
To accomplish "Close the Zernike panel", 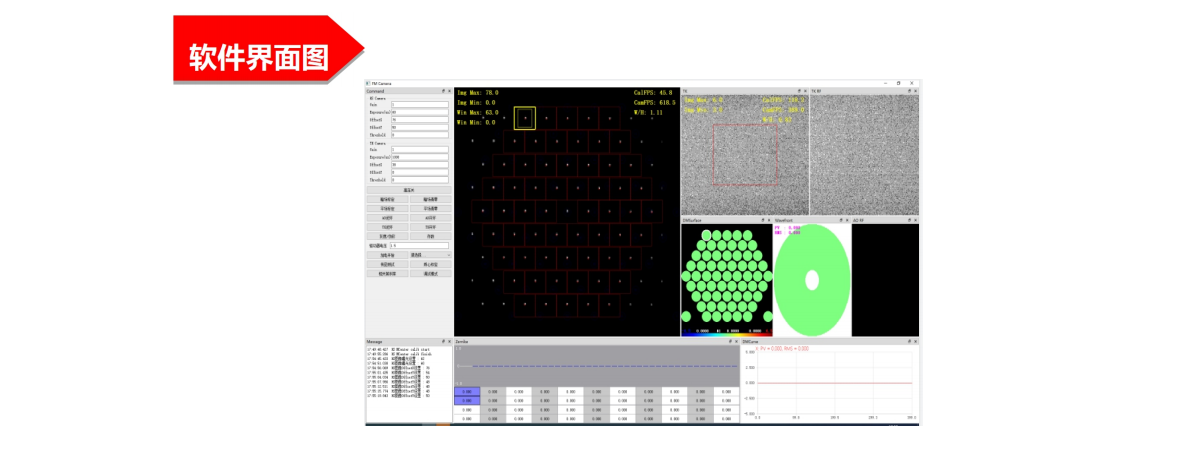I will point(736,342).
